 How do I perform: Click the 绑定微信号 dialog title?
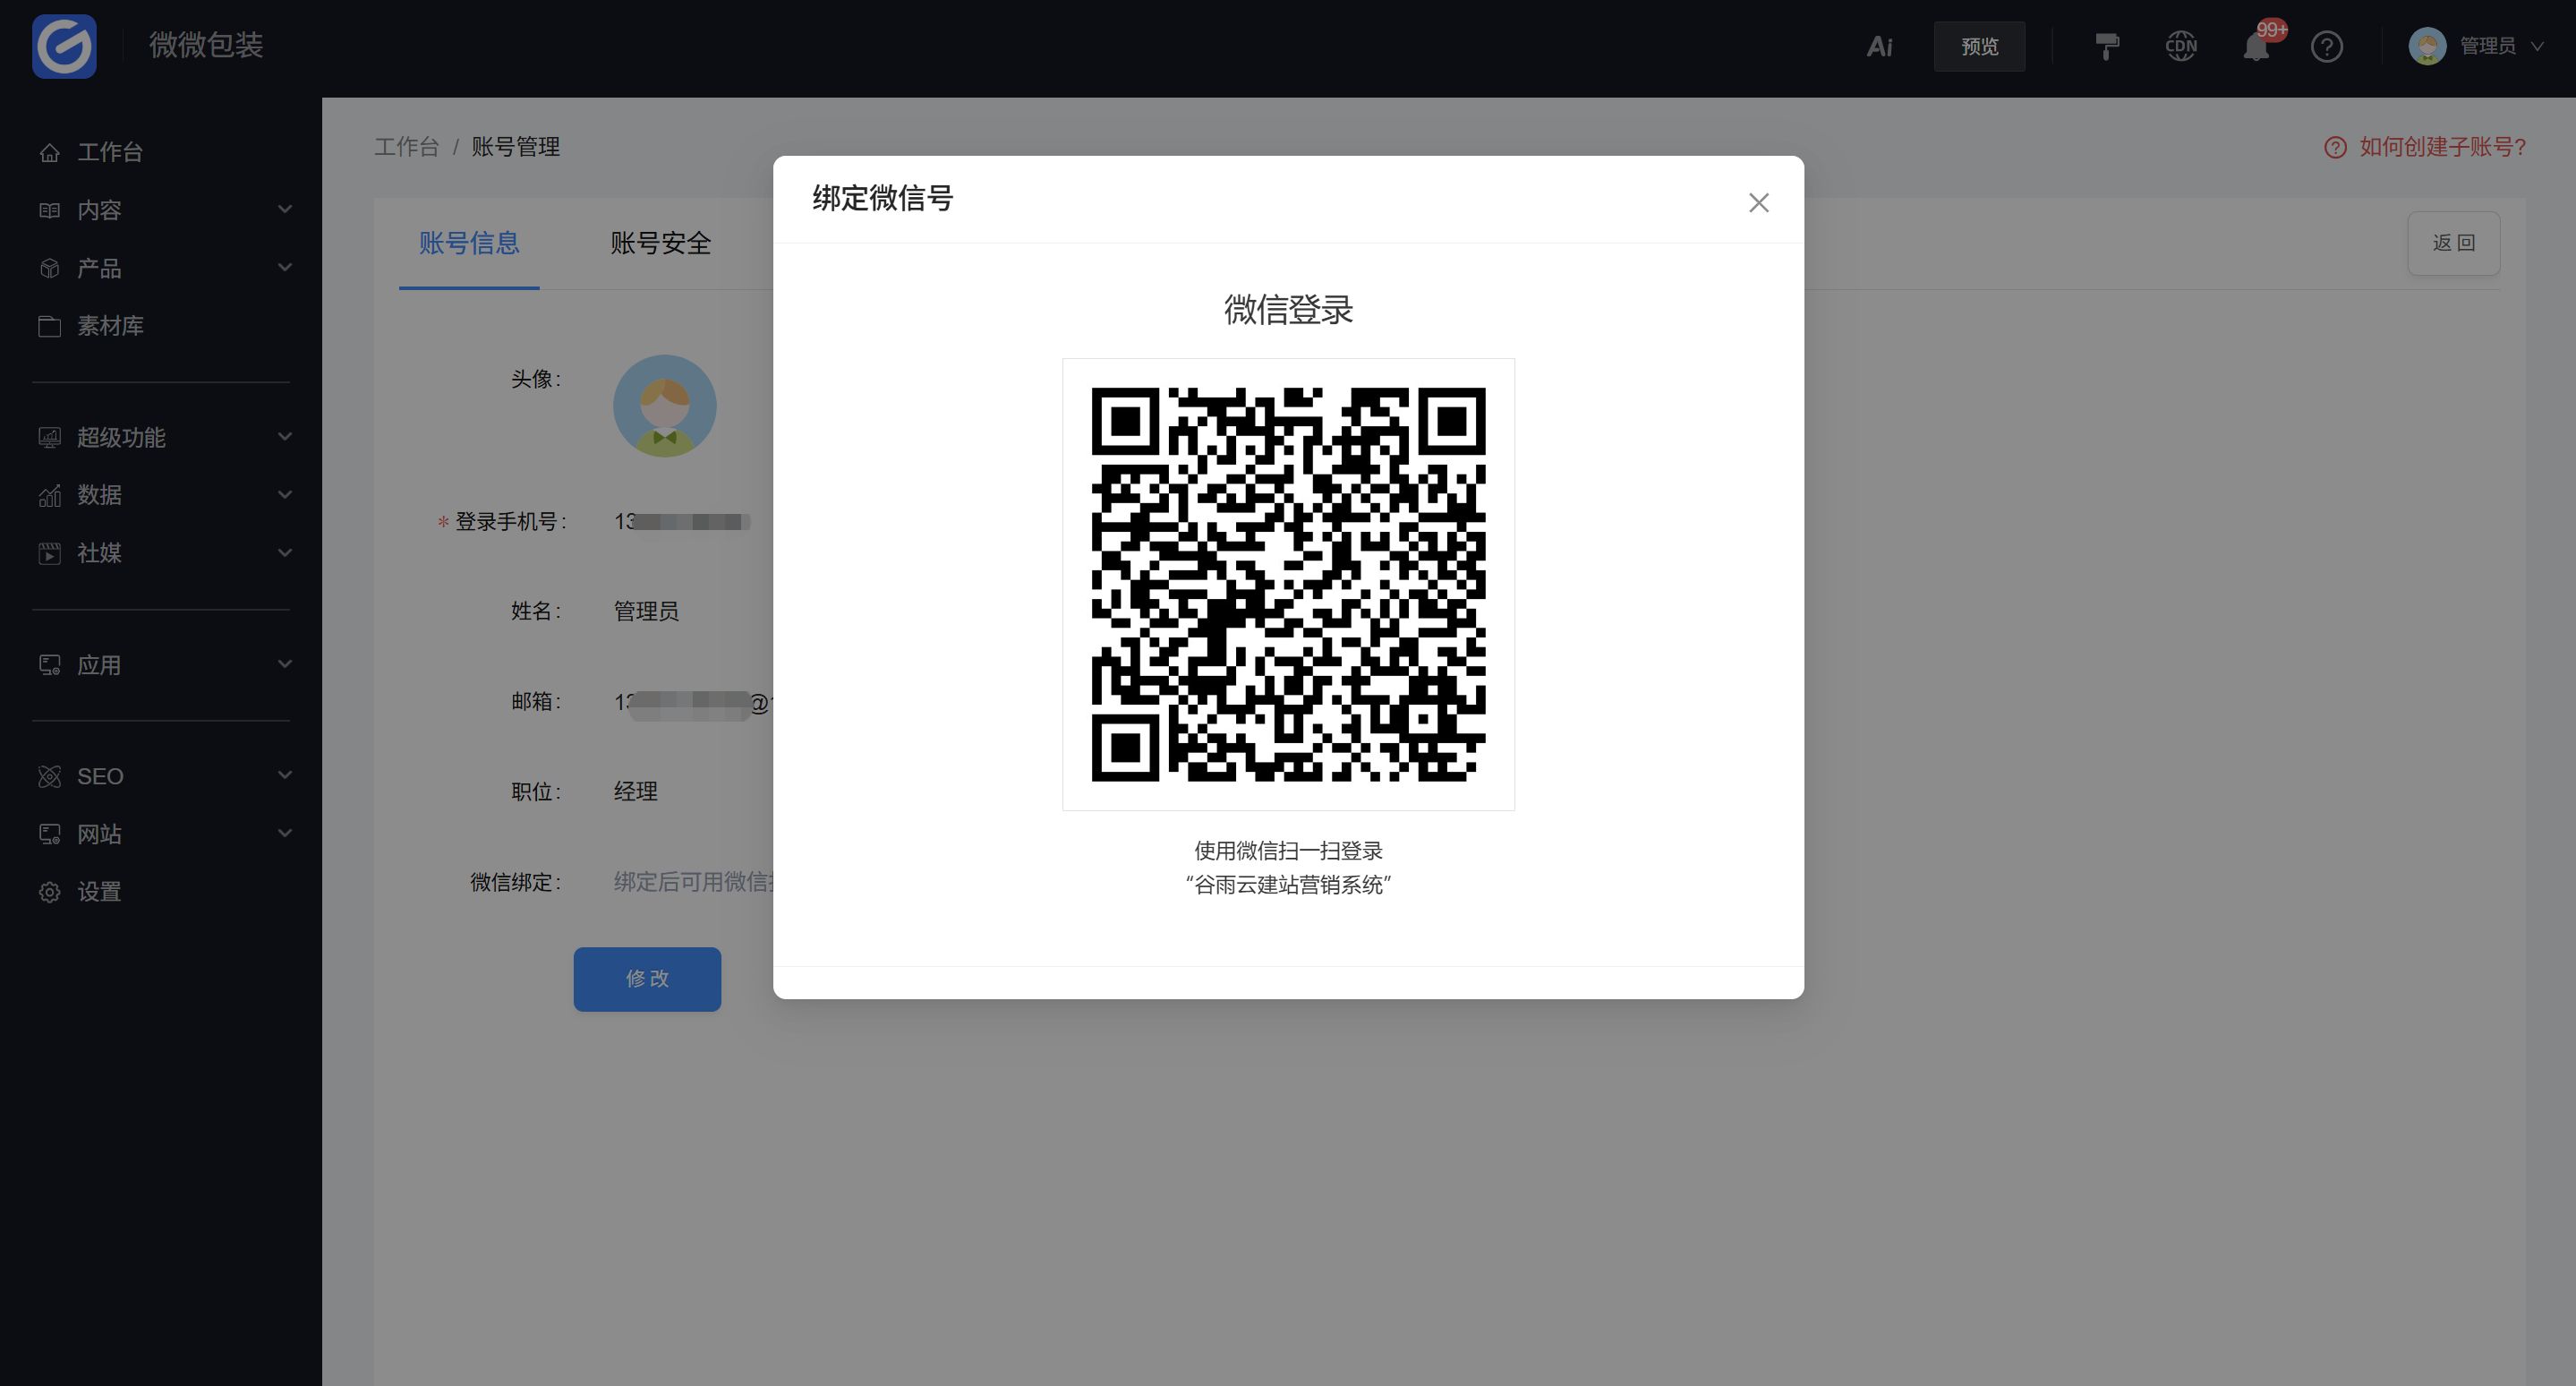[x=883, y=198]
